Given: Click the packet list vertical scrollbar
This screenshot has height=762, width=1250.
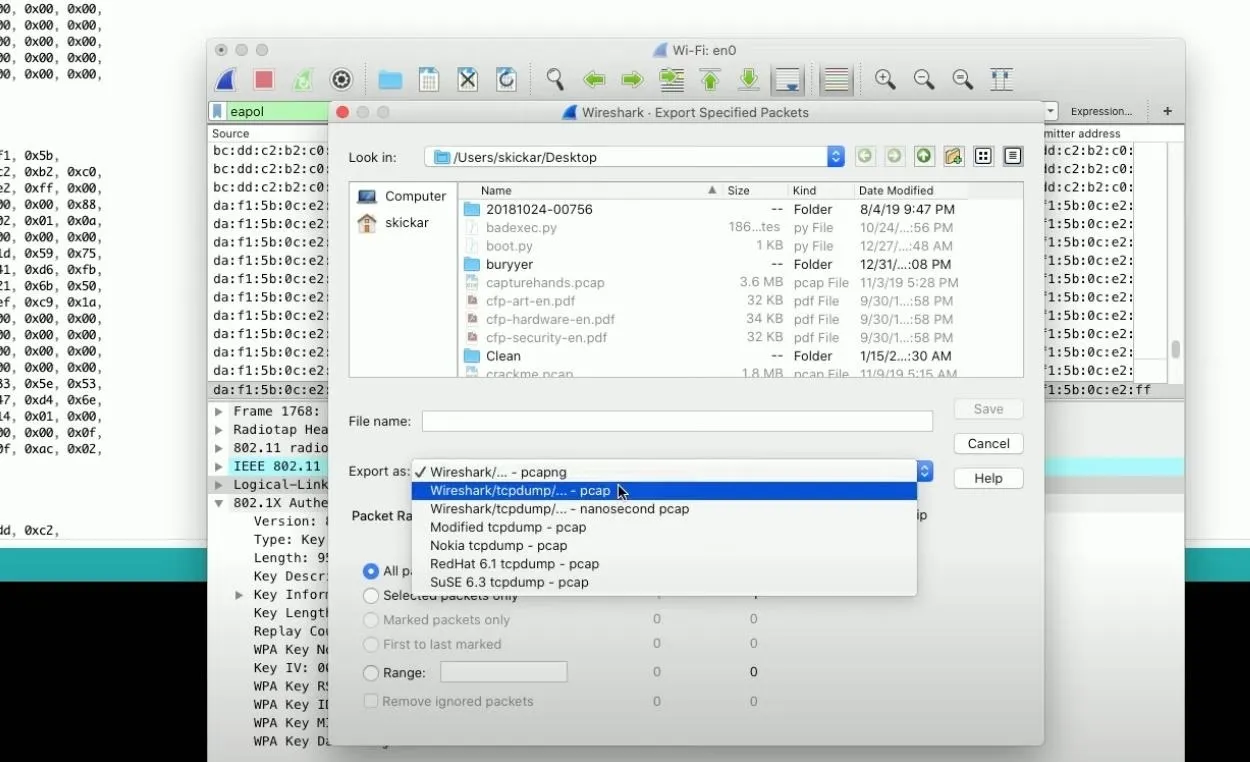Looking at the screenshot, I should point(1176,349).
